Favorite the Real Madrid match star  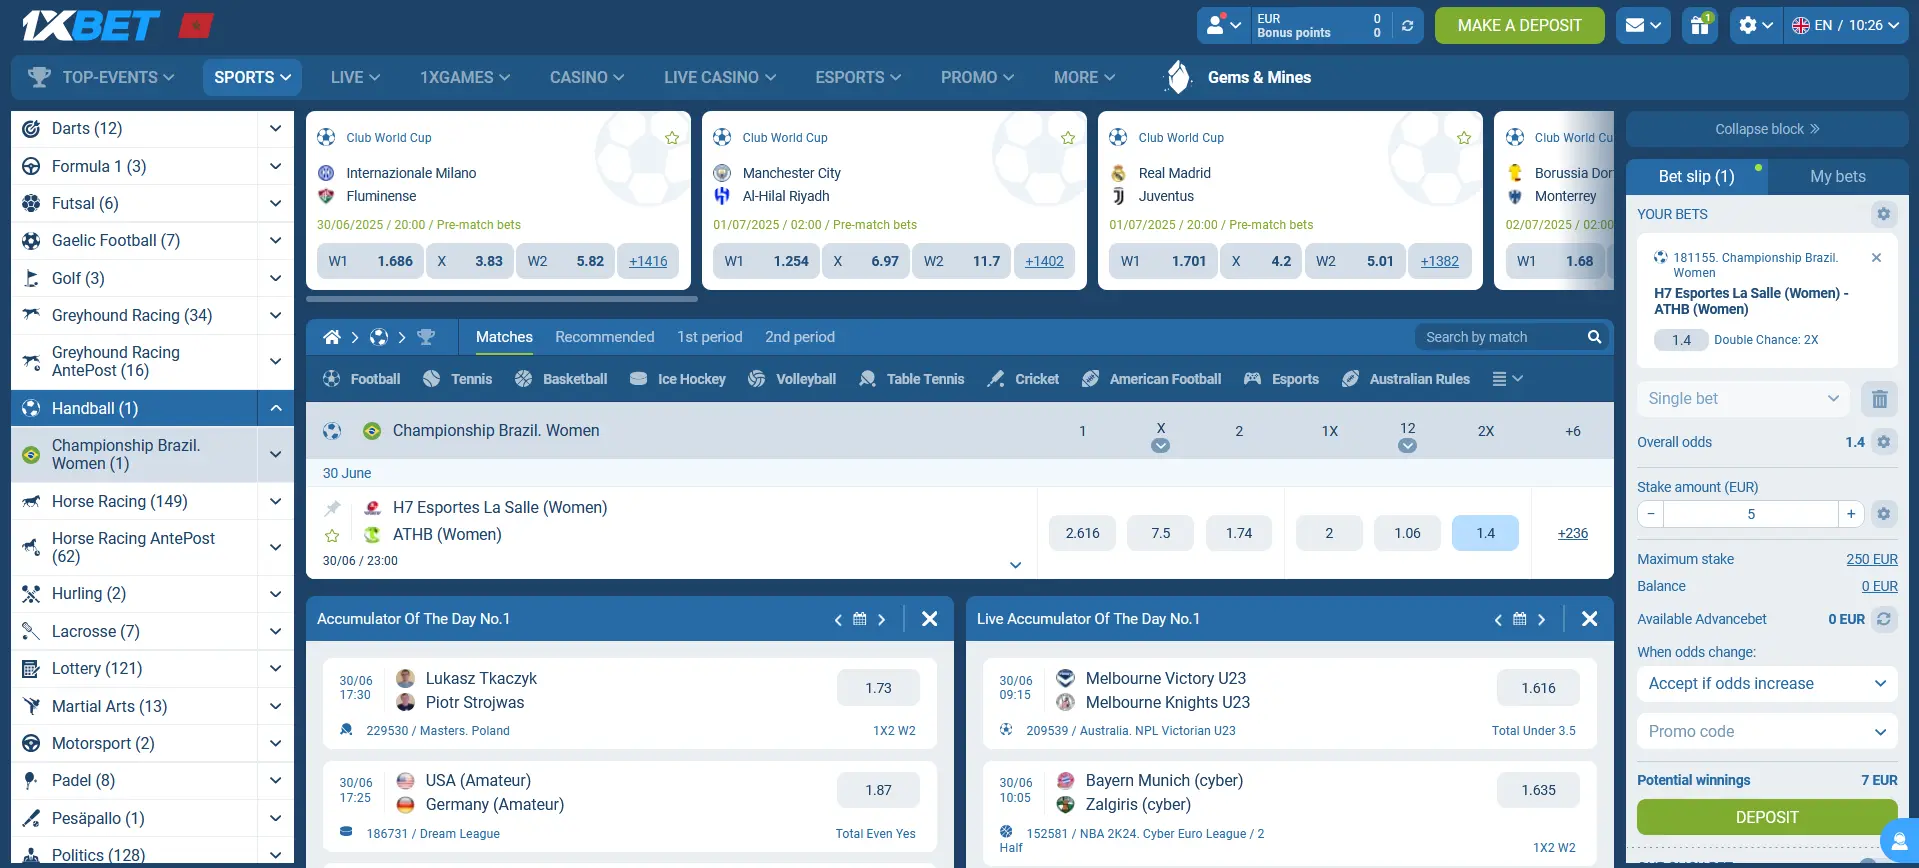click(1464, 138)
